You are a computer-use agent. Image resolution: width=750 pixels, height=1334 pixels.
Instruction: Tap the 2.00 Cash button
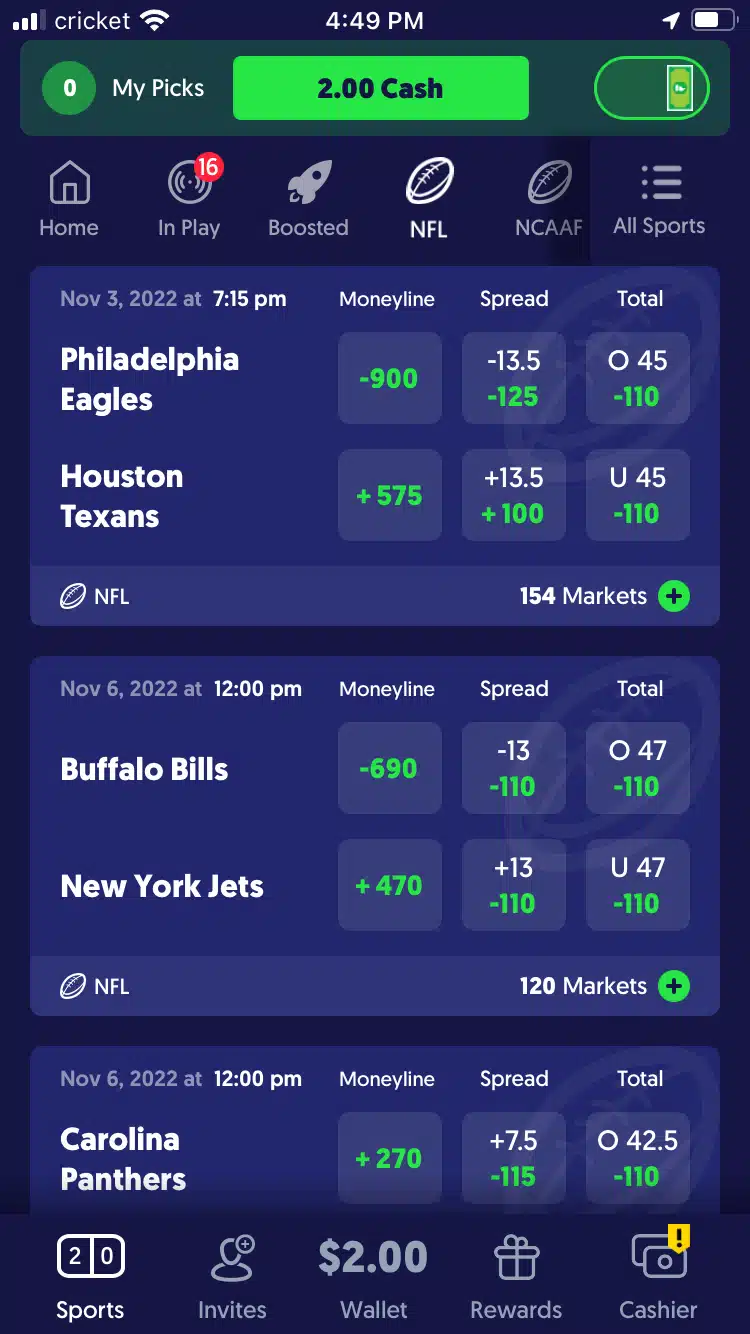tap(381, 88)
